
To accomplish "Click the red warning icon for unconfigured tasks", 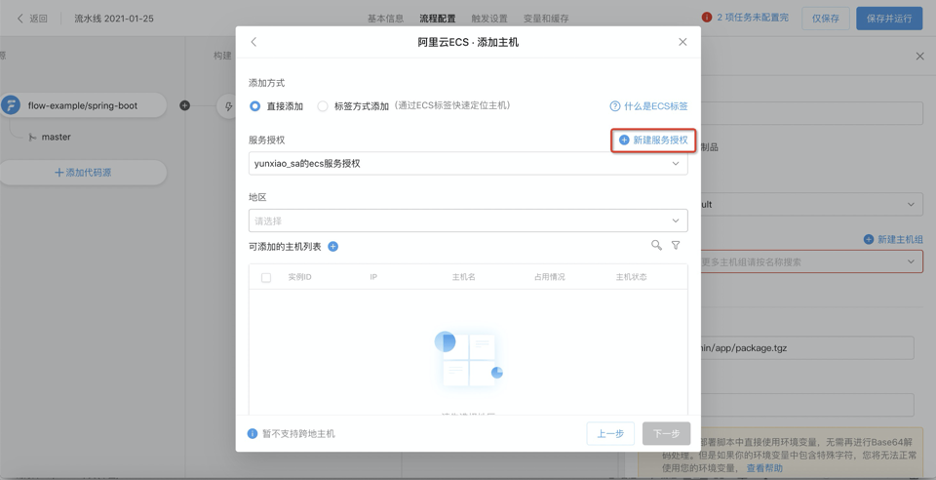I will (707, 17).
